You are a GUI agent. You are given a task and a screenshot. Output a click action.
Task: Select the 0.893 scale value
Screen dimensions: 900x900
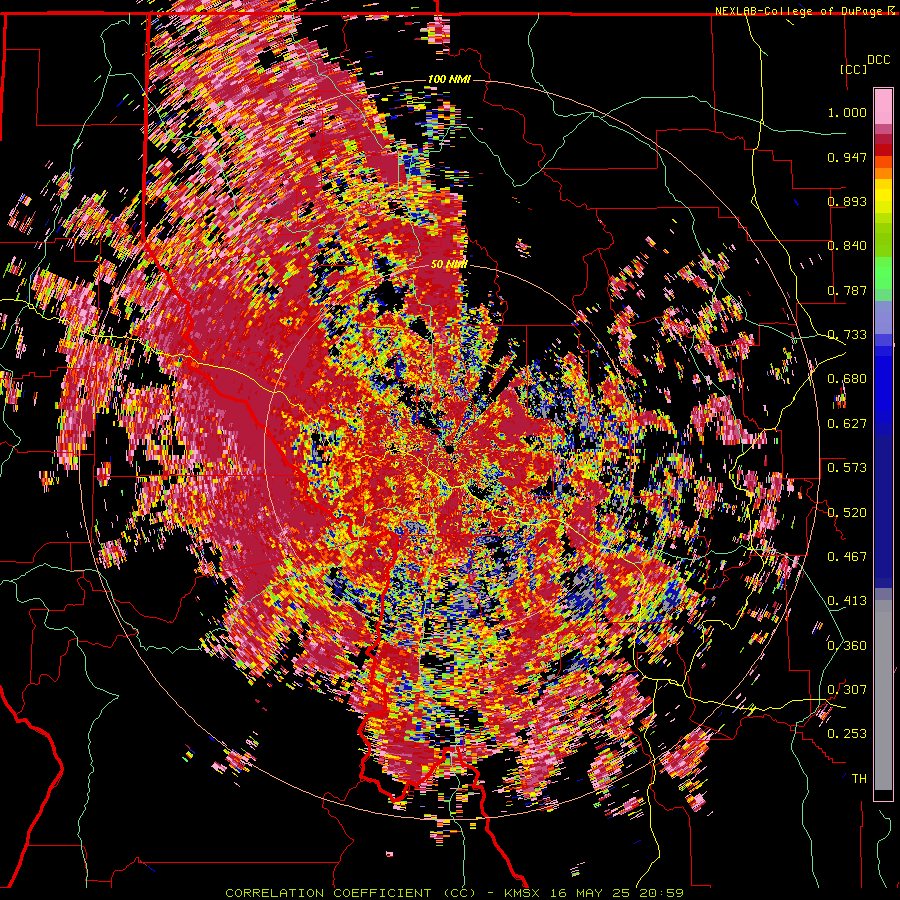point(847,201)
